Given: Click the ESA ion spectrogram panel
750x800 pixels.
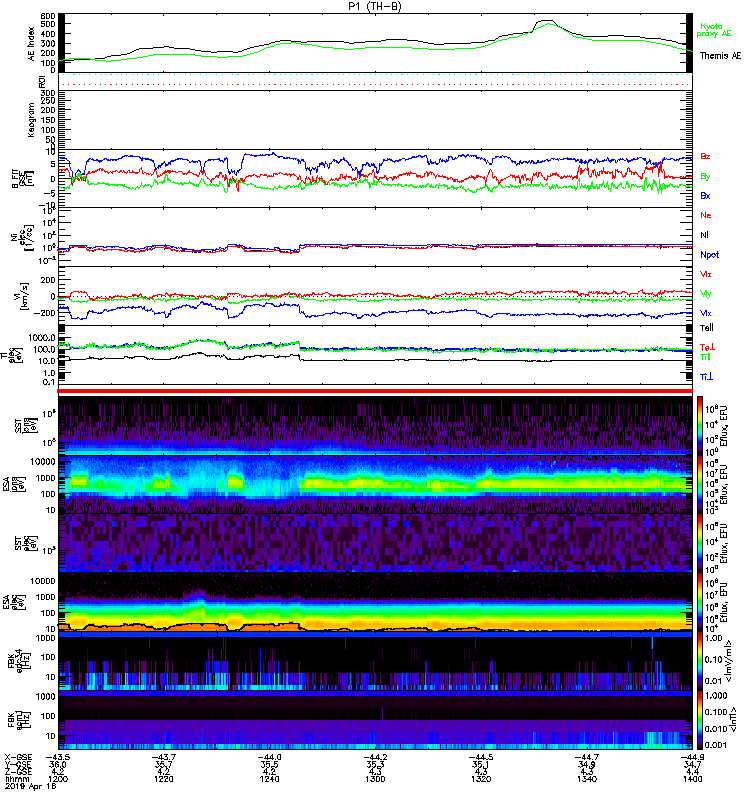Looking at the screenshot, I should point(375,484).
